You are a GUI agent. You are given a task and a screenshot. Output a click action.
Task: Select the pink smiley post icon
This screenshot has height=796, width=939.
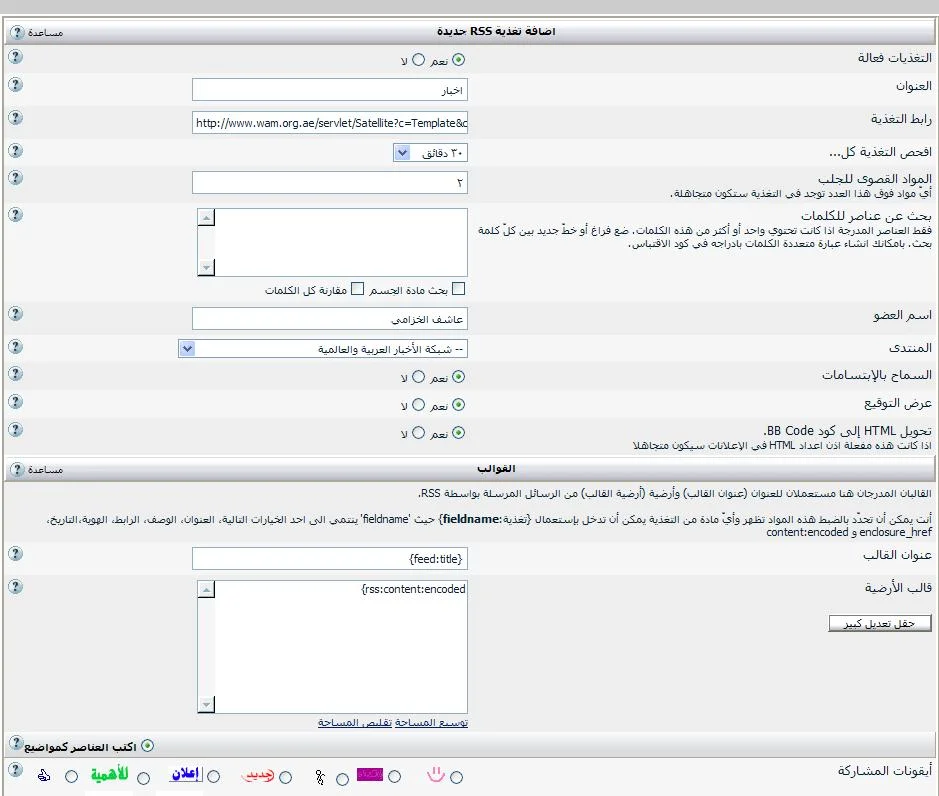point(457,777)
